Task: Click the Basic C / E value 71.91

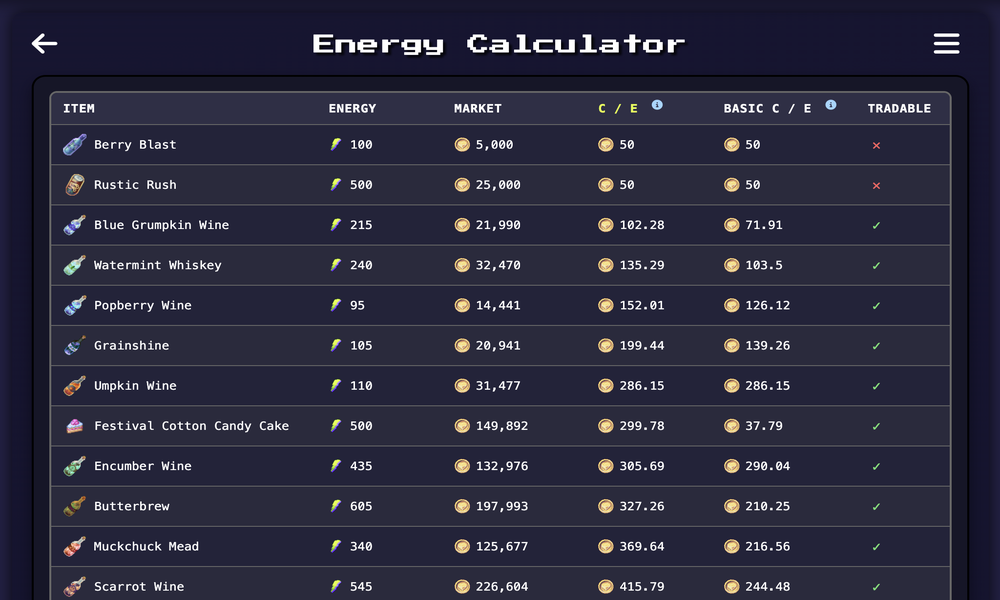Action: coord(763,225)
